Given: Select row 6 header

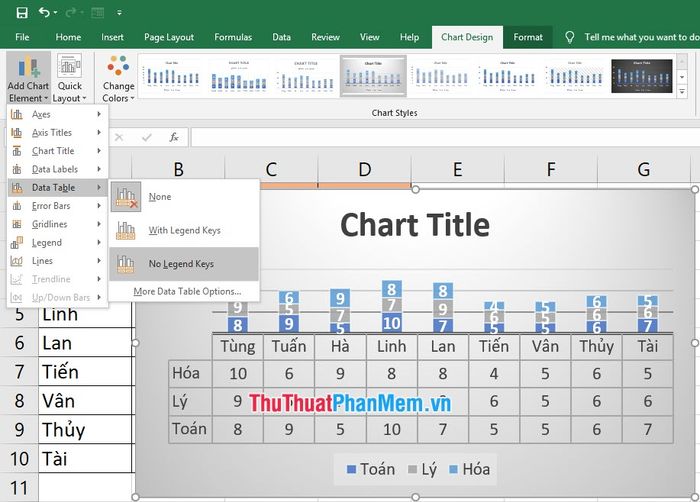Looking at the screenshot, I should pyautogui.click(x=19, y=343).
